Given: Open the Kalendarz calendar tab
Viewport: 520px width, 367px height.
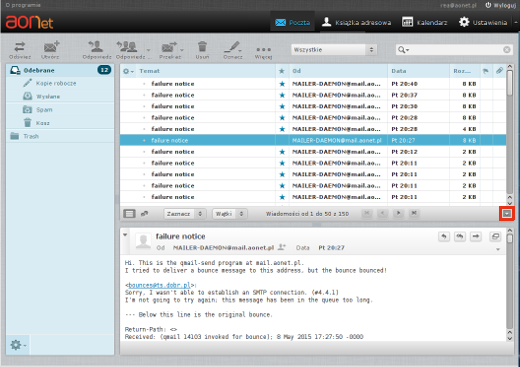Looking at the screenshot, I should (424, 22).
